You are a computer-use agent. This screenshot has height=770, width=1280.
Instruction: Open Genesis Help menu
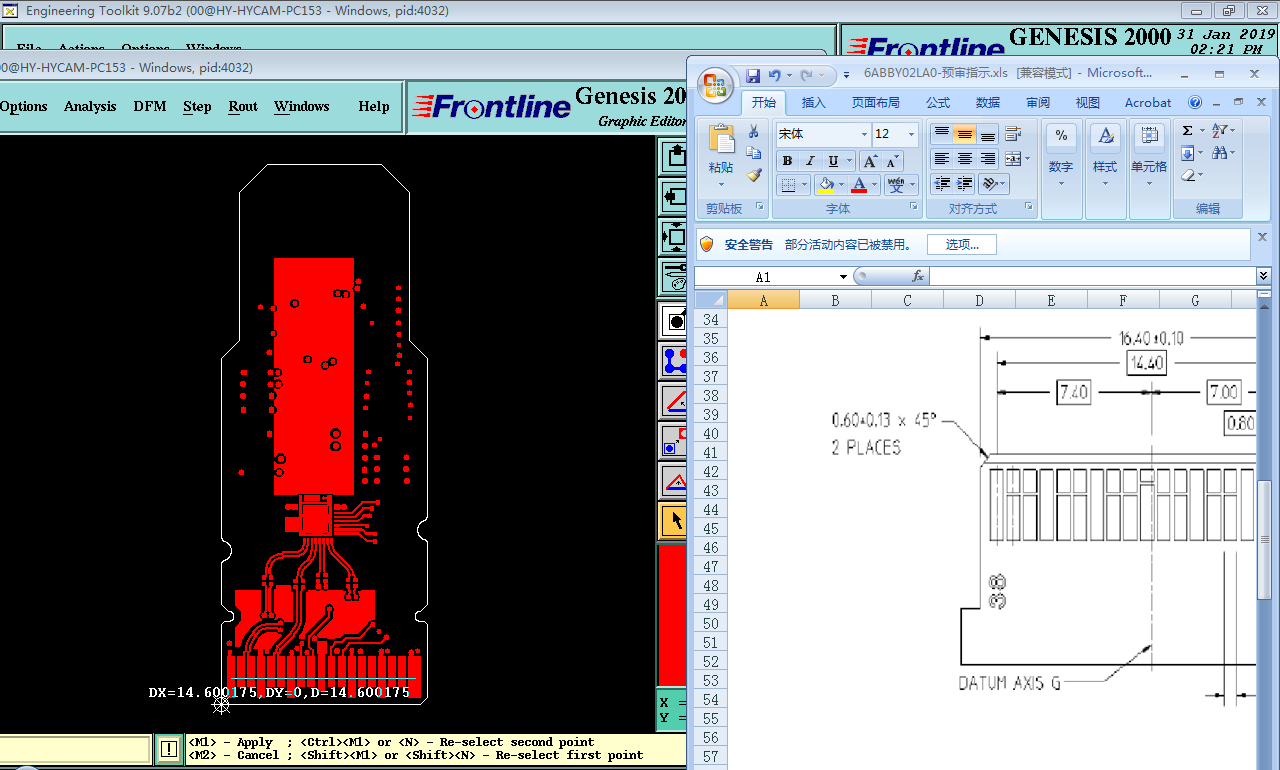tap(374, 107)
